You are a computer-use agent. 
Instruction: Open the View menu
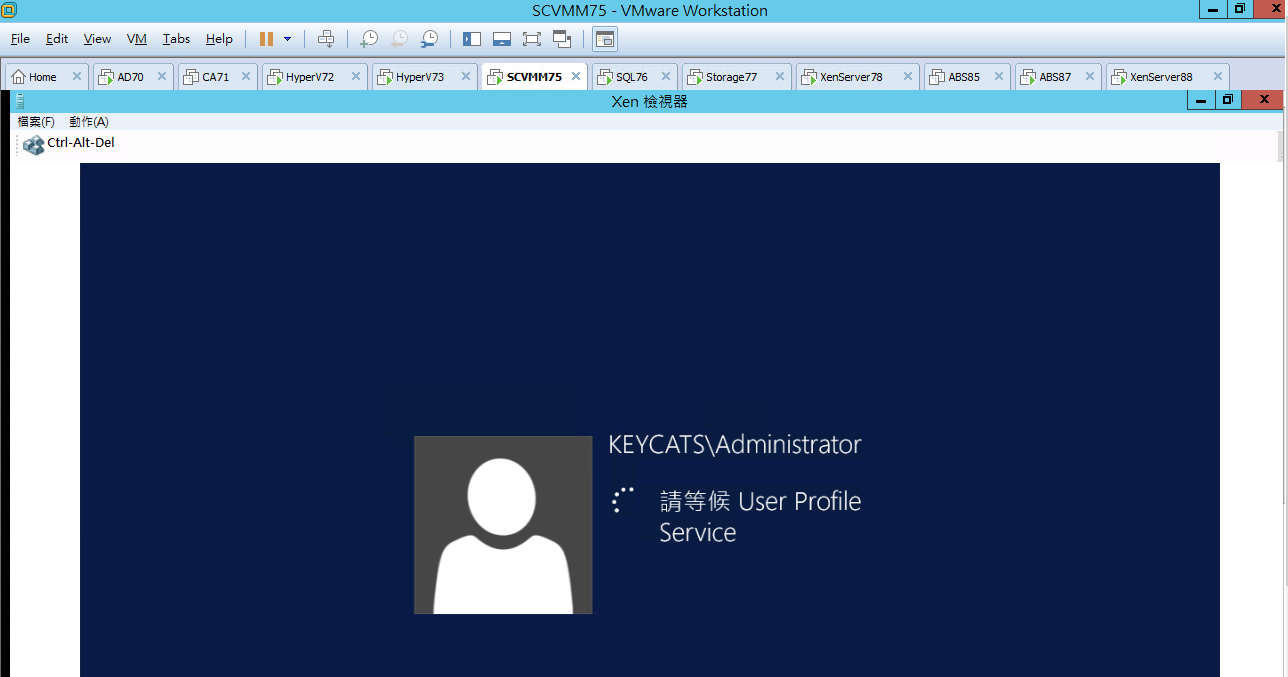[97, 39]
